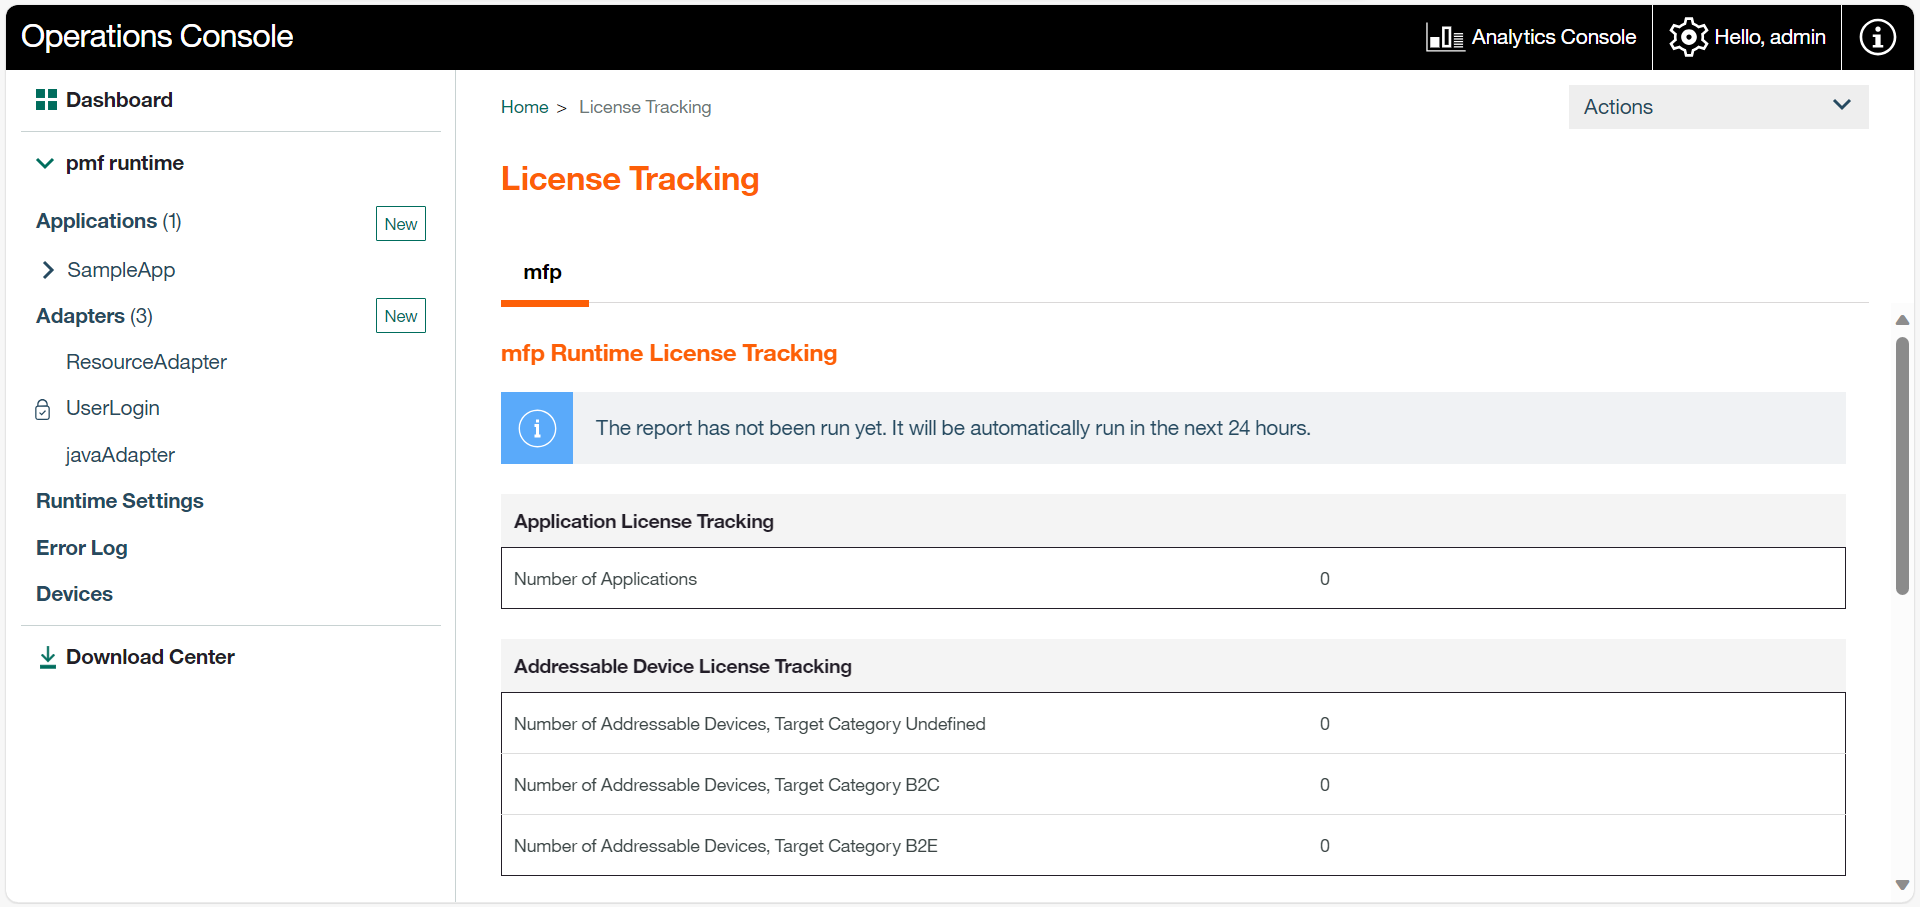Click the Dashboard grid icon

click(45, 99)
